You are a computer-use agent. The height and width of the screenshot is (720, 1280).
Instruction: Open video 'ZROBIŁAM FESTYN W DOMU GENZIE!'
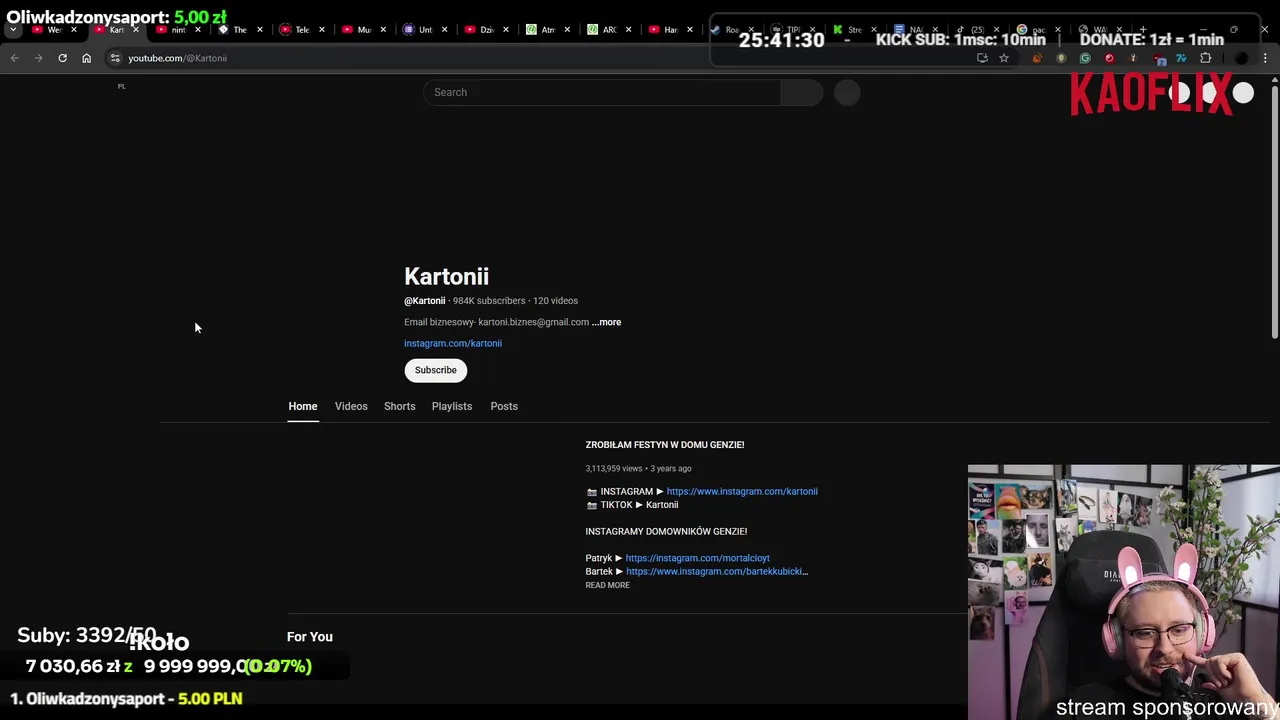click(x=665, y=444)
